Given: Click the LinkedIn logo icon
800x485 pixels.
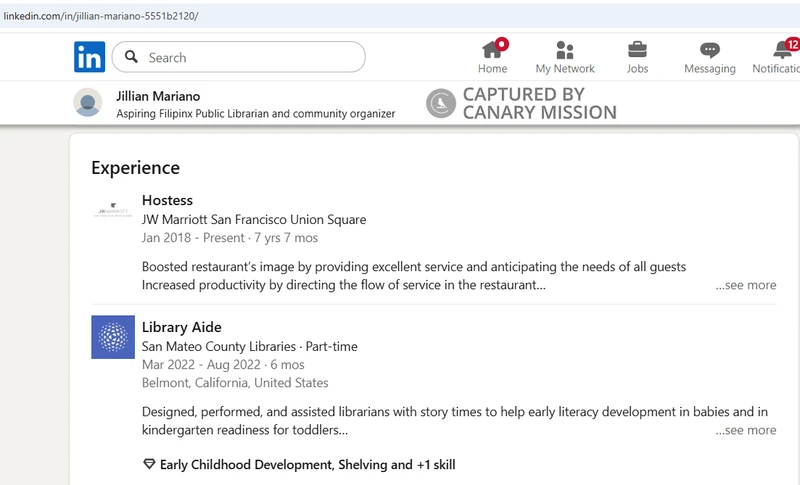Looking at the screenshot, I should (x=89, y=57).
